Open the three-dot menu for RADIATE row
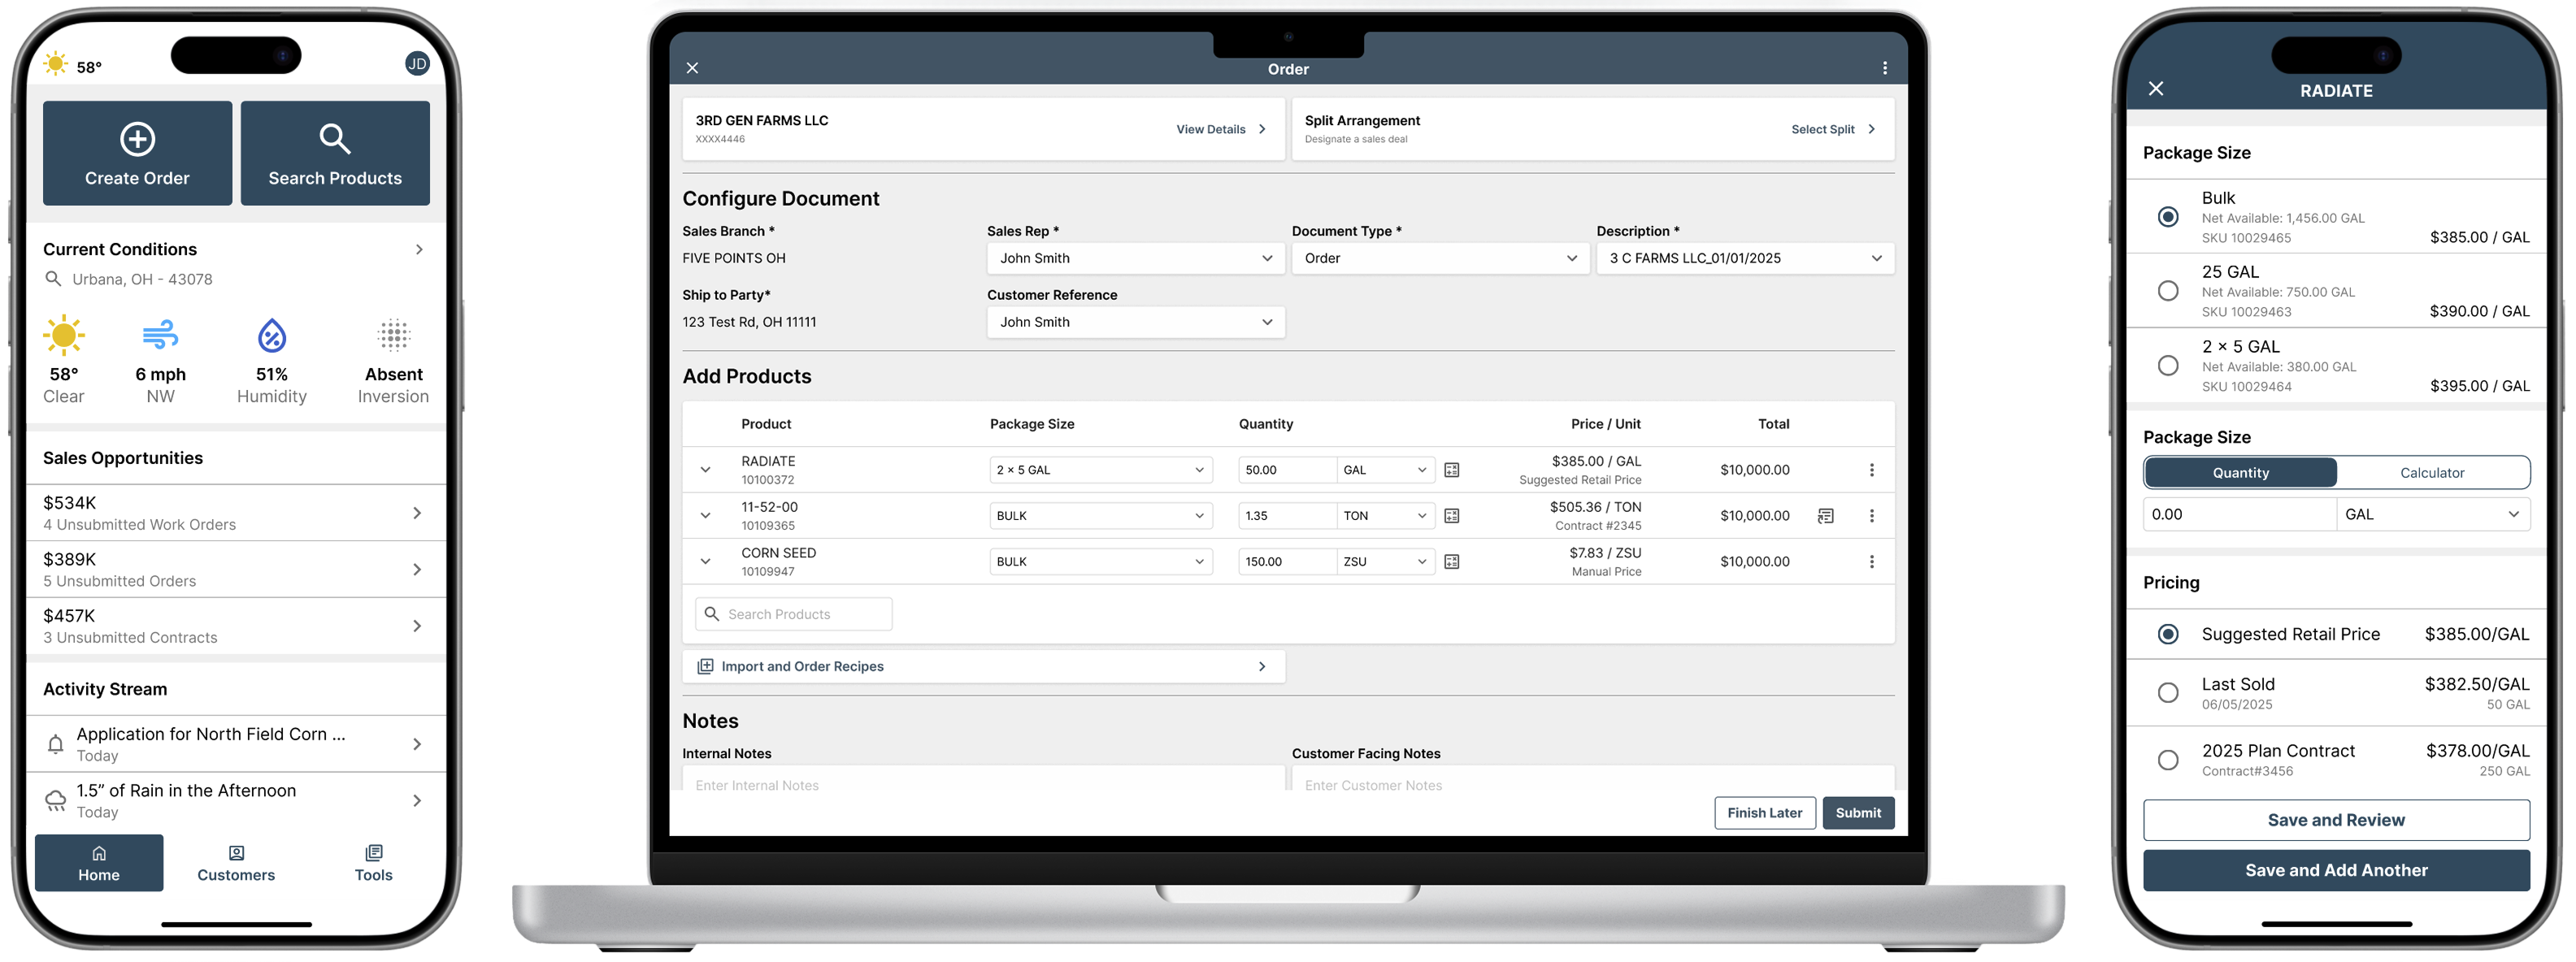The image size is (2576, 962). [x=1872, y=470]
